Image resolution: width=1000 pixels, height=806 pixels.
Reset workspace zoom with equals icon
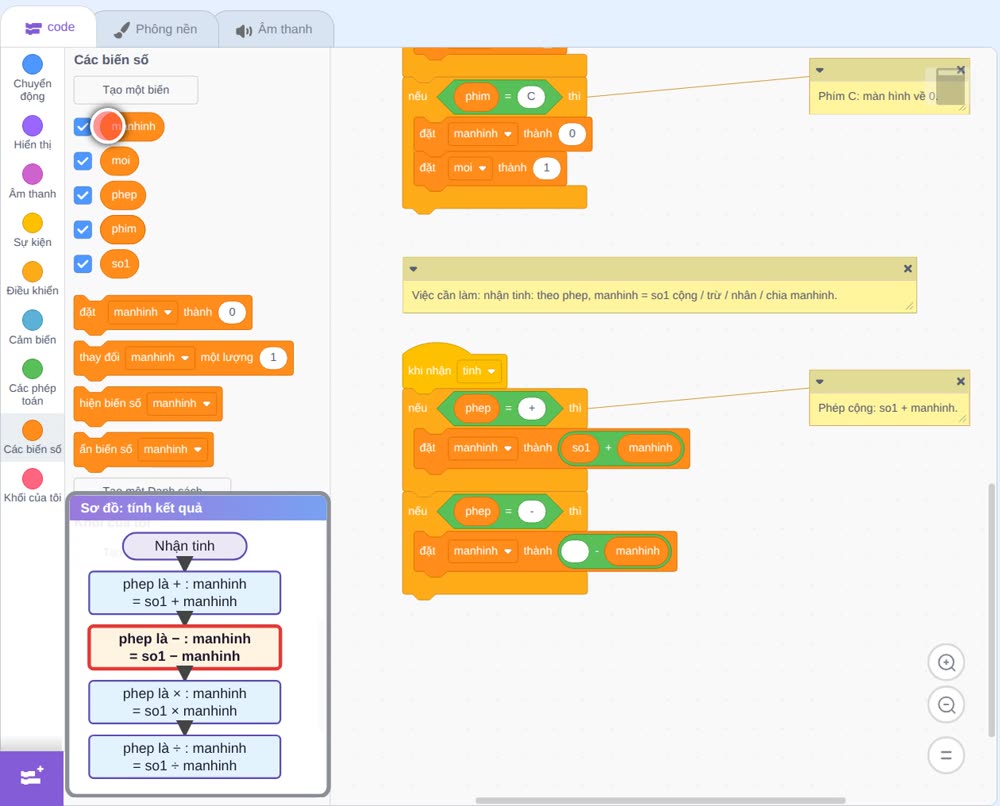(x=946, y=755)
